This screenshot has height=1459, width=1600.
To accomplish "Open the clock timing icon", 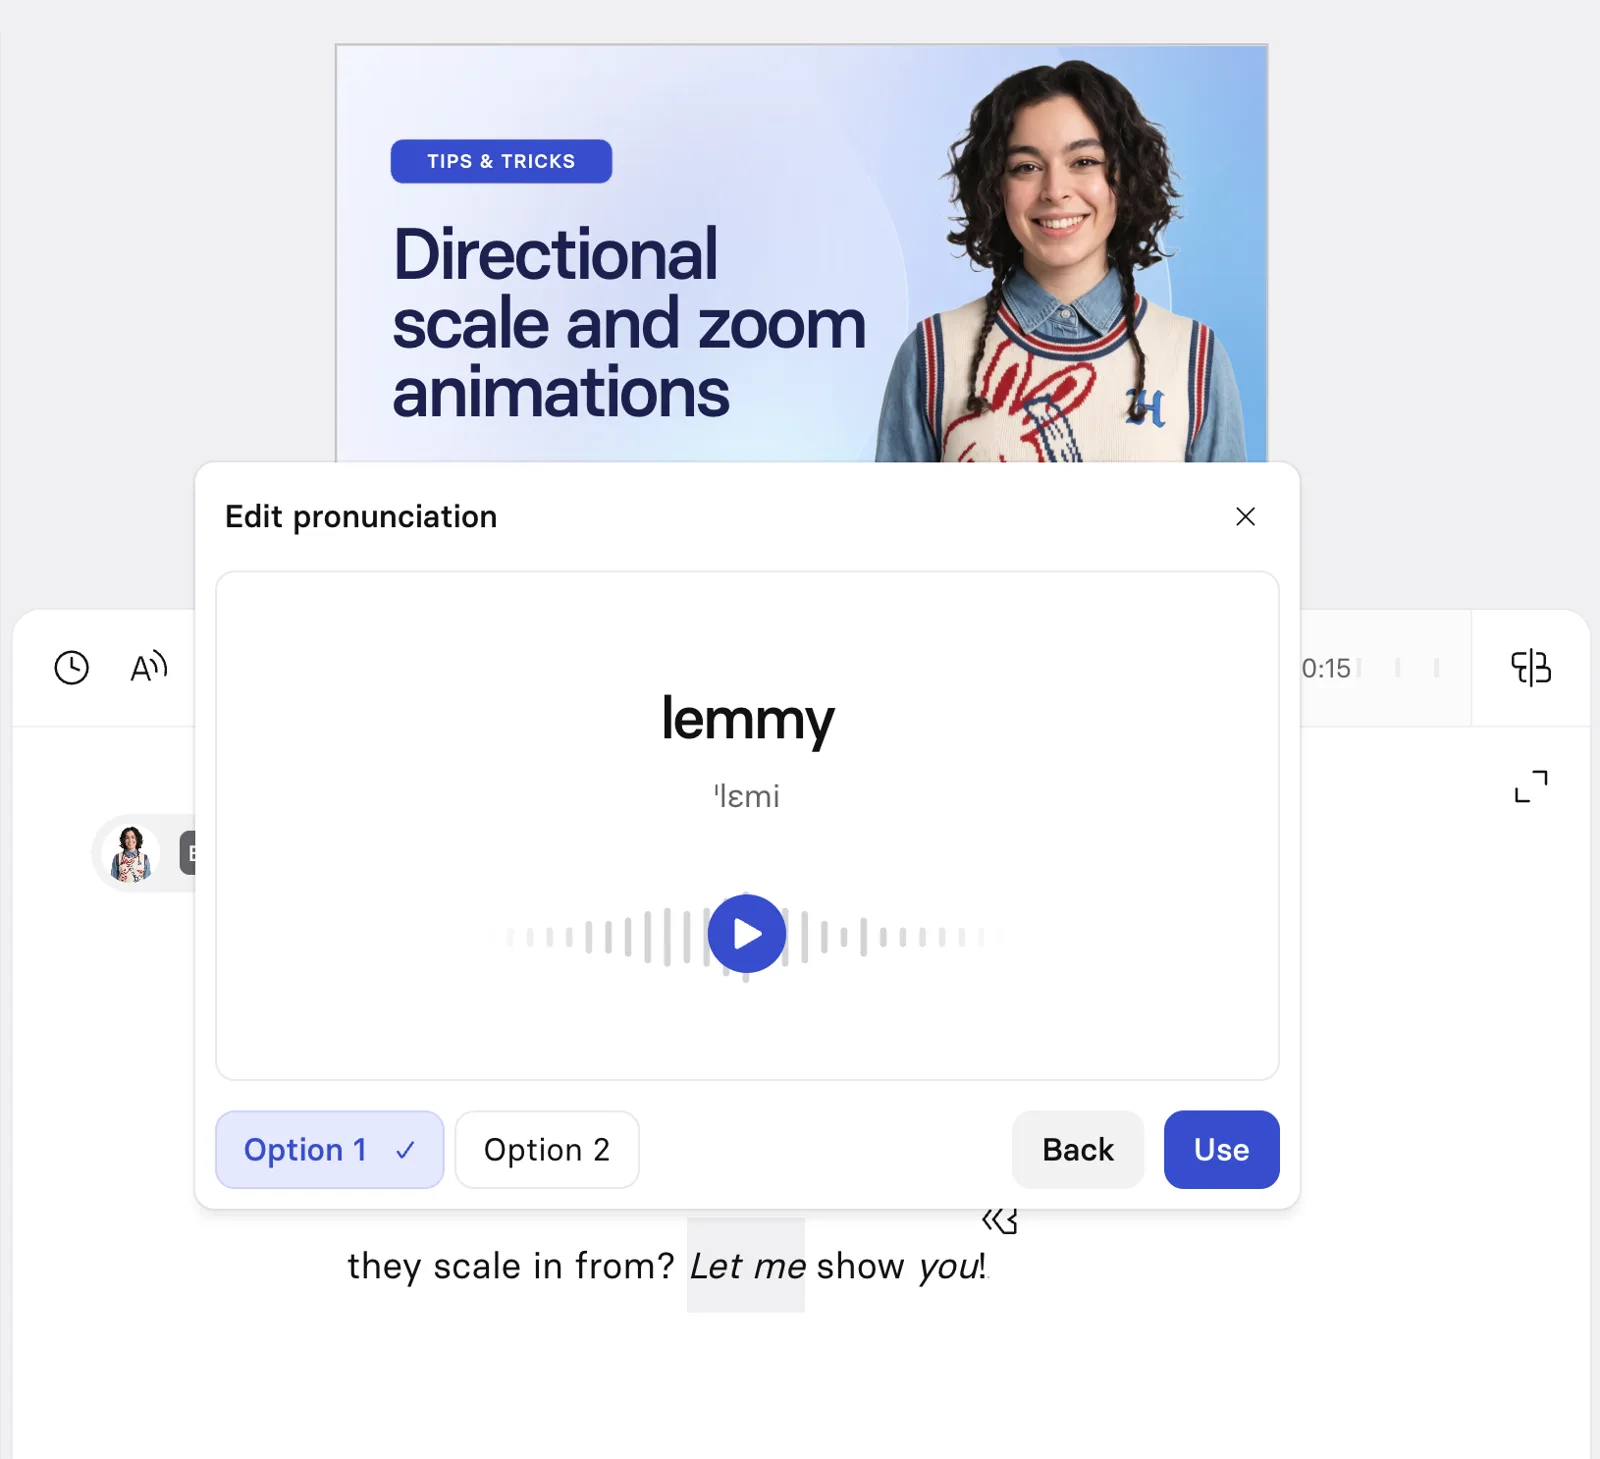I will [x=71, y=667].
